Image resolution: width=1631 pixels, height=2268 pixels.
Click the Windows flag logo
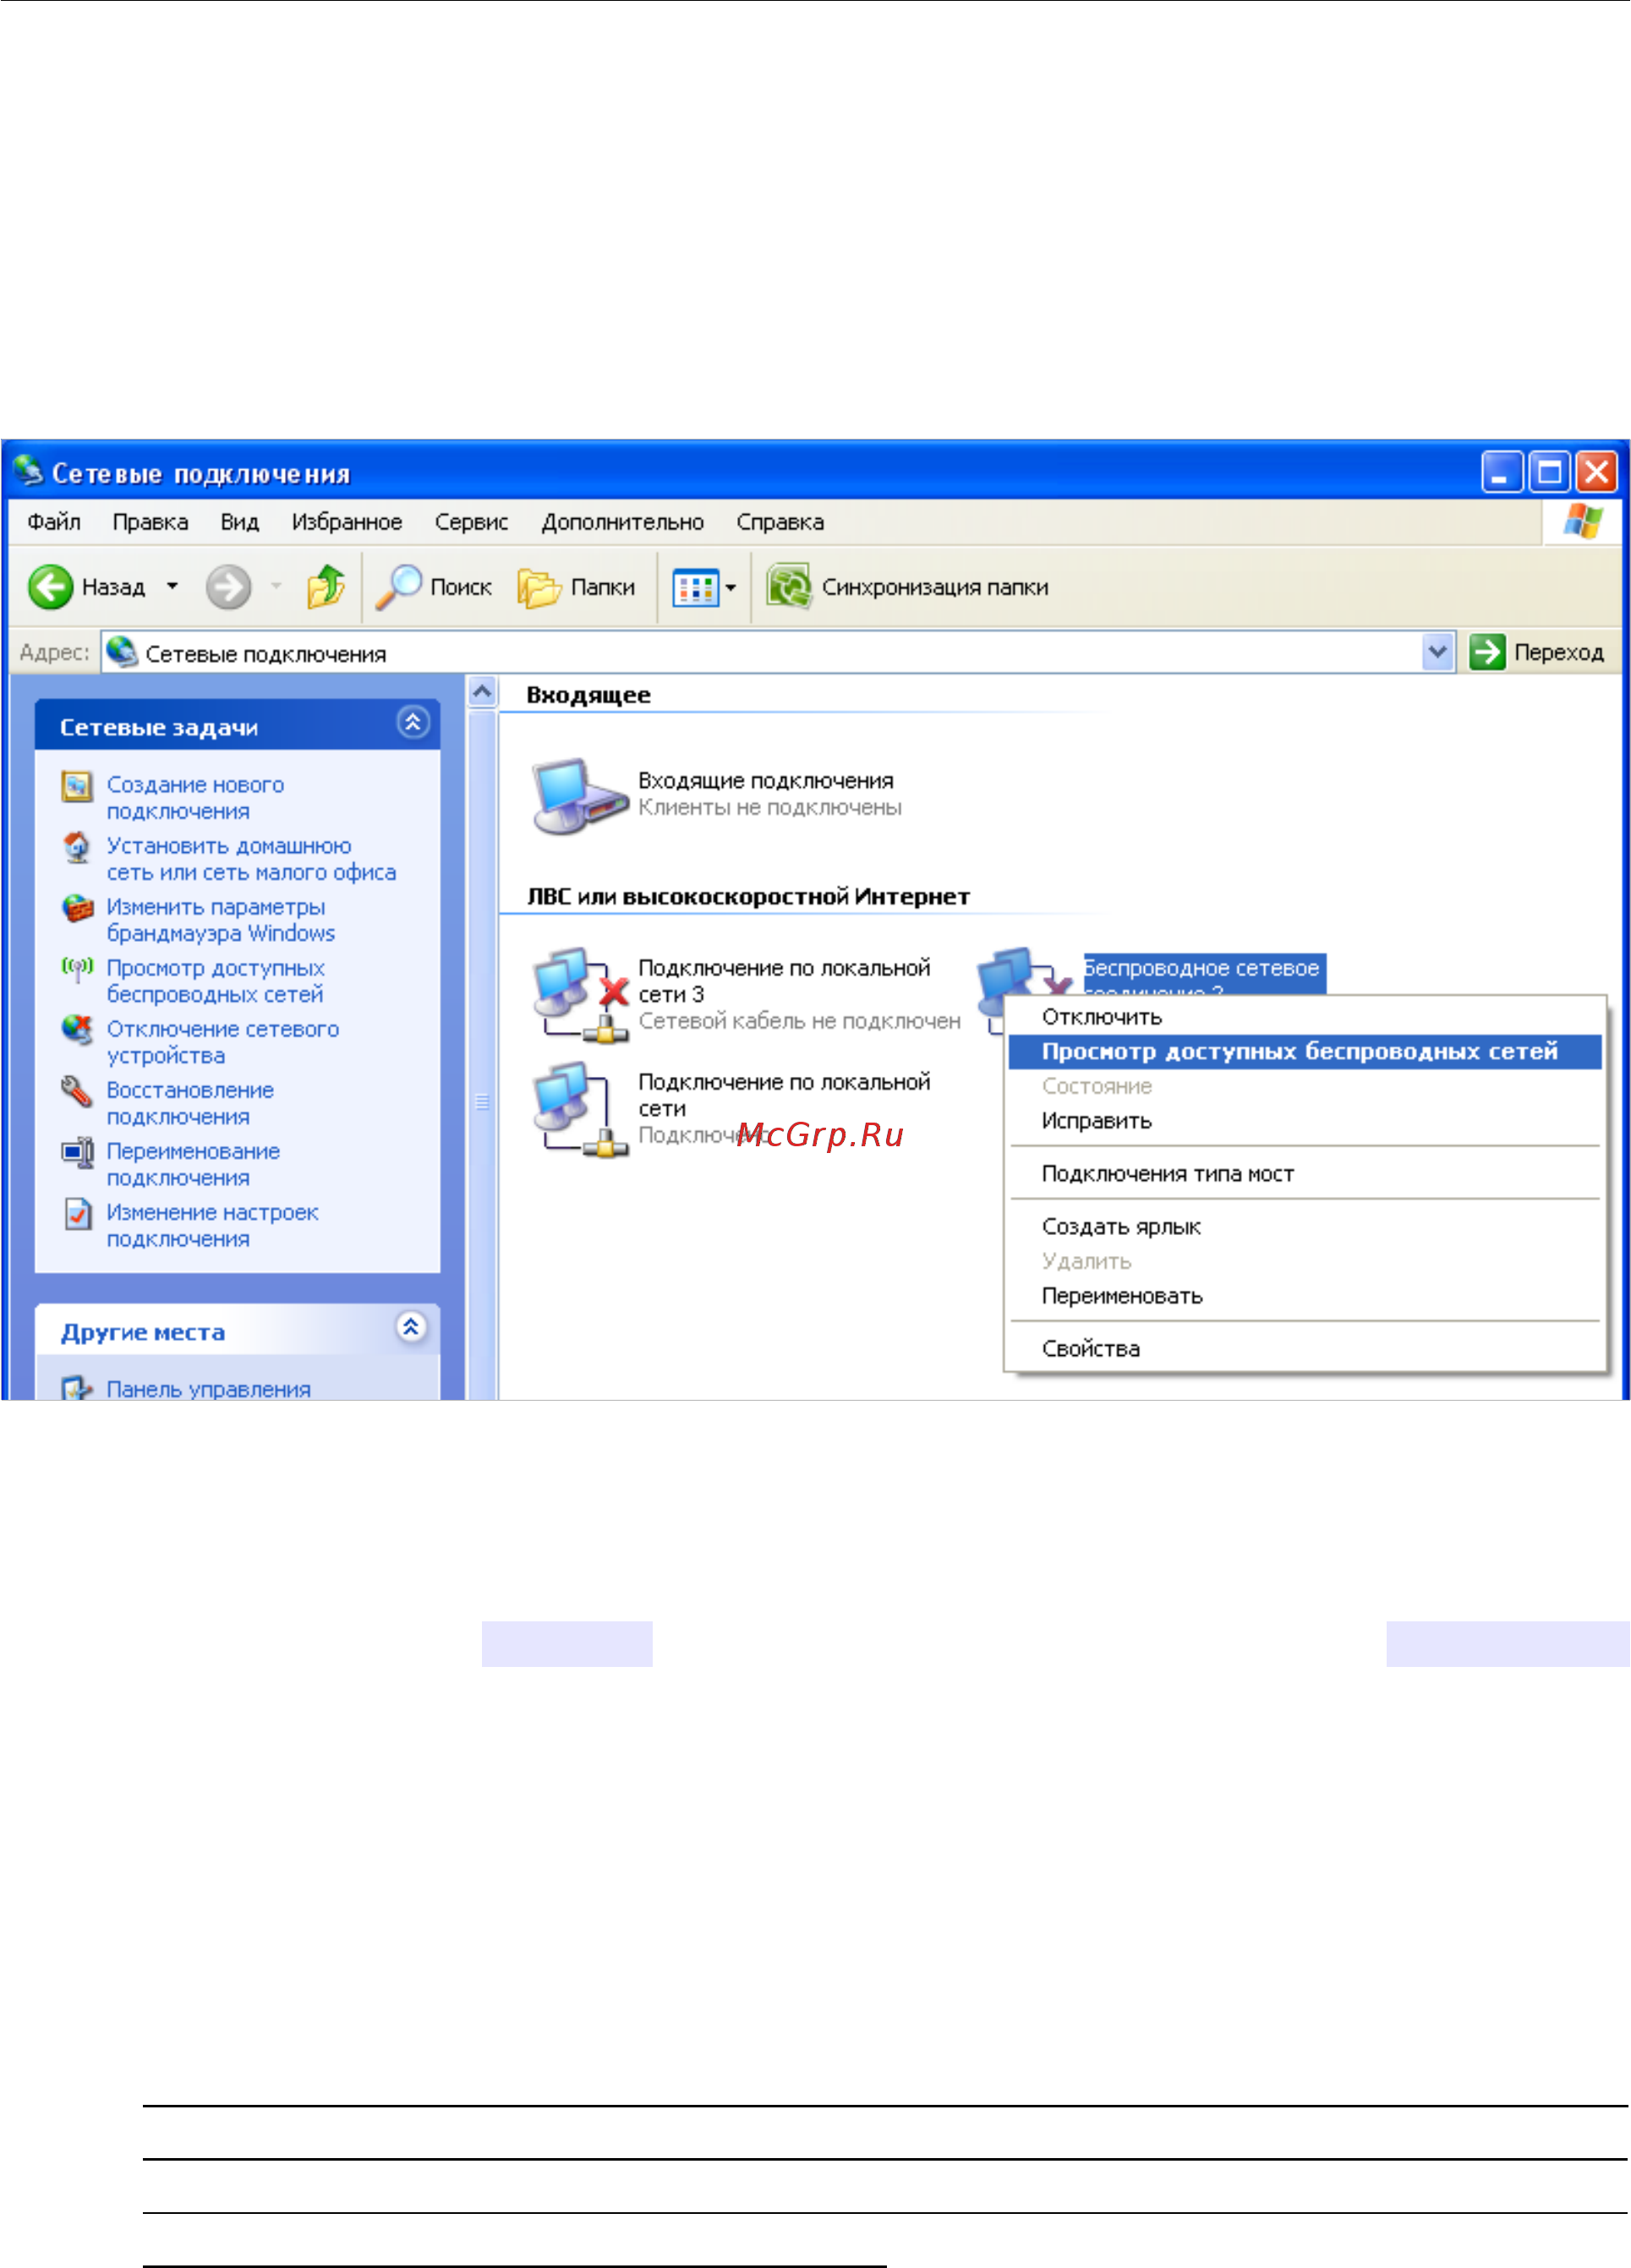click(x=1582, y=522)
